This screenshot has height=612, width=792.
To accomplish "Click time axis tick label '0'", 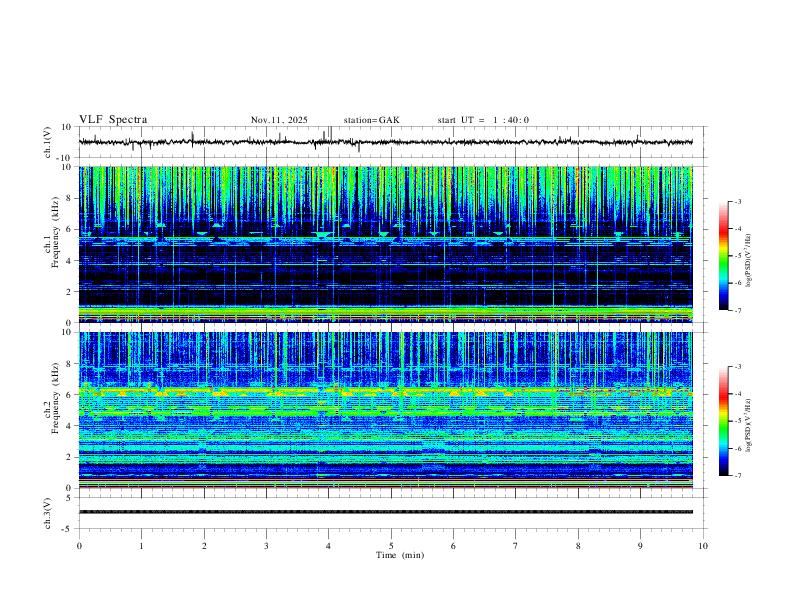I will coord(79,546).
